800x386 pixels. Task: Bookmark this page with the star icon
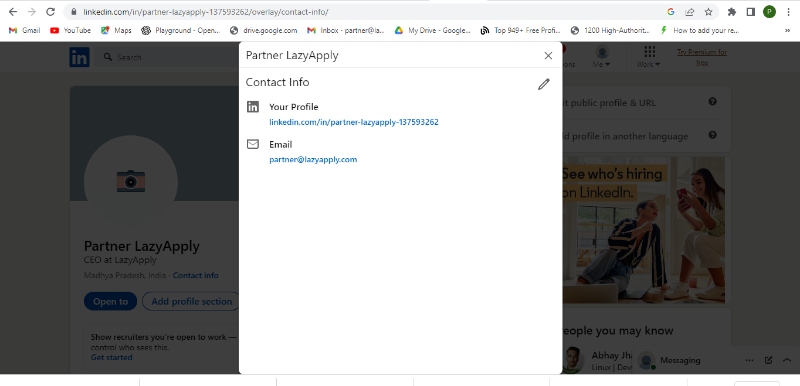[x=708, y=12]
